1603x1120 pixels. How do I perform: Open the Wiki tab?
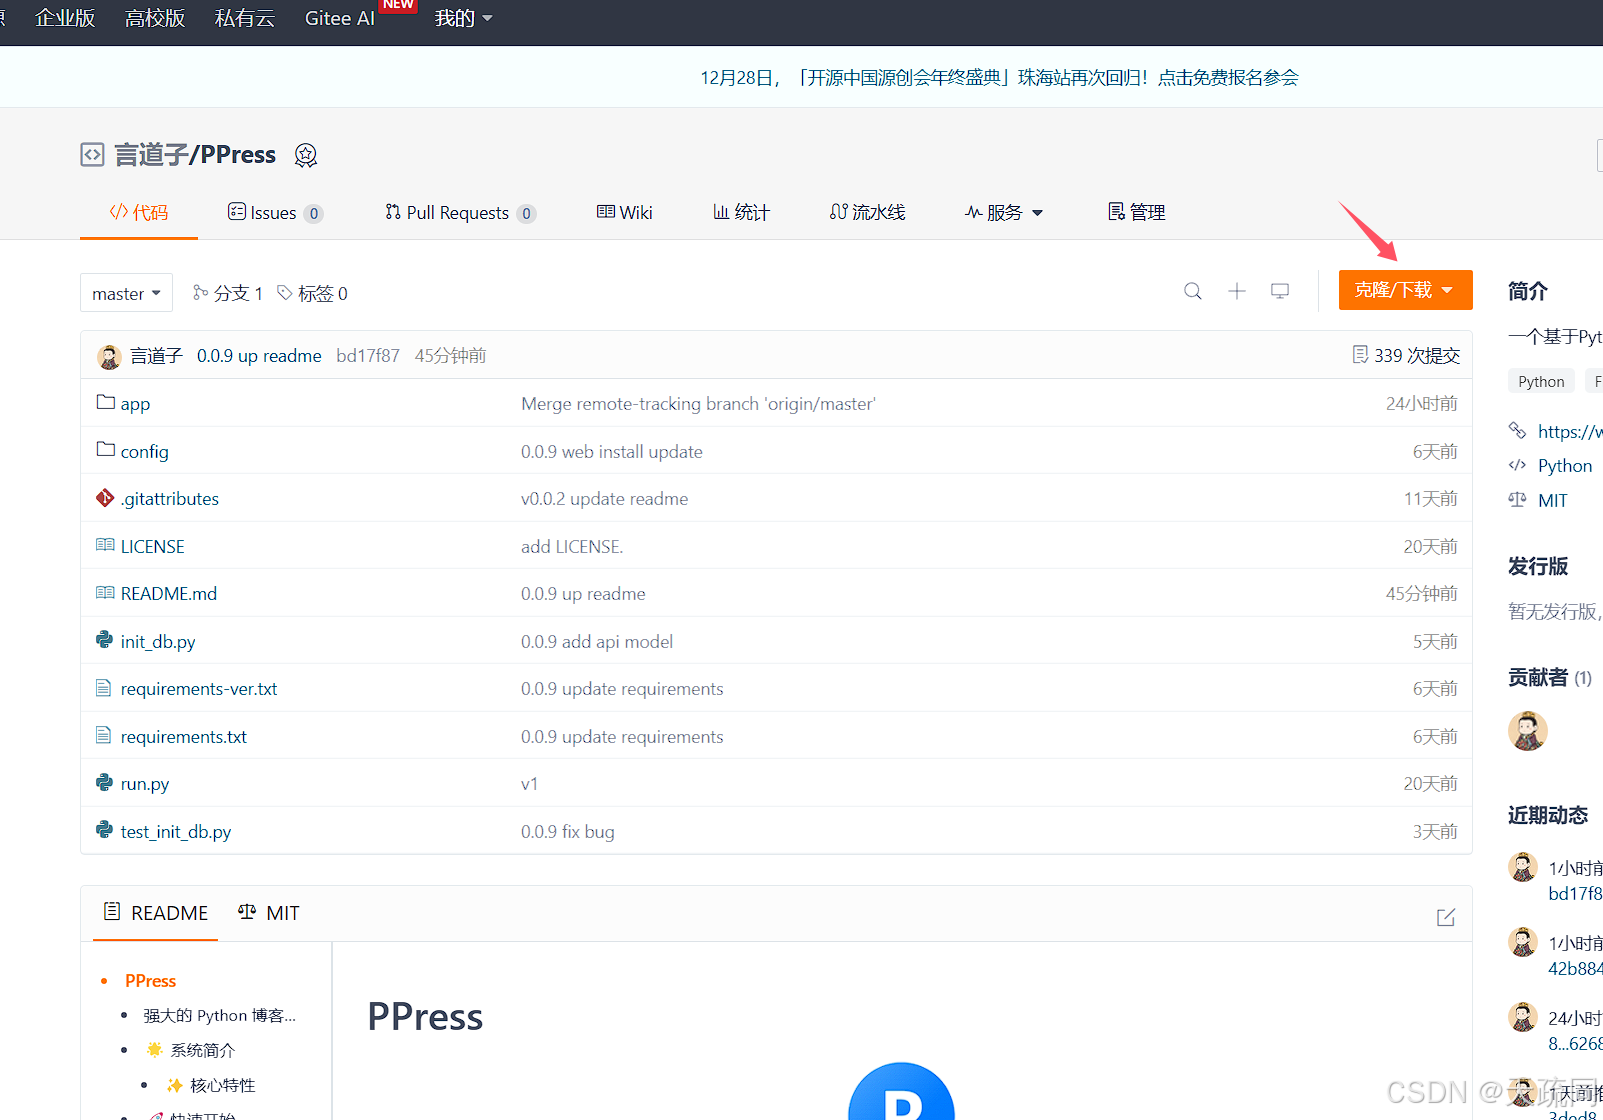[624, 212]
